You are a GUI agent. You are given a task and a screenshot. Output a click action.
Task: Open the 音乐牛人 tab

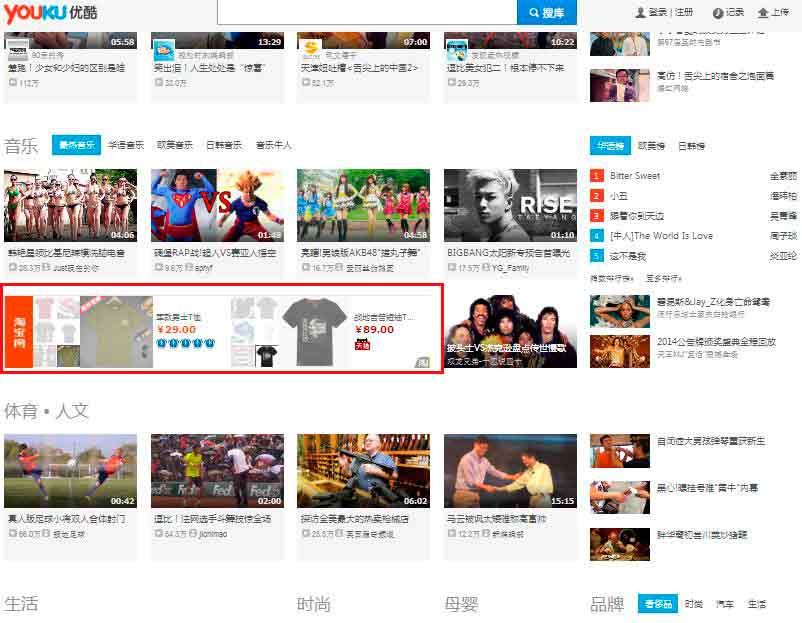[x=274, y=145]
